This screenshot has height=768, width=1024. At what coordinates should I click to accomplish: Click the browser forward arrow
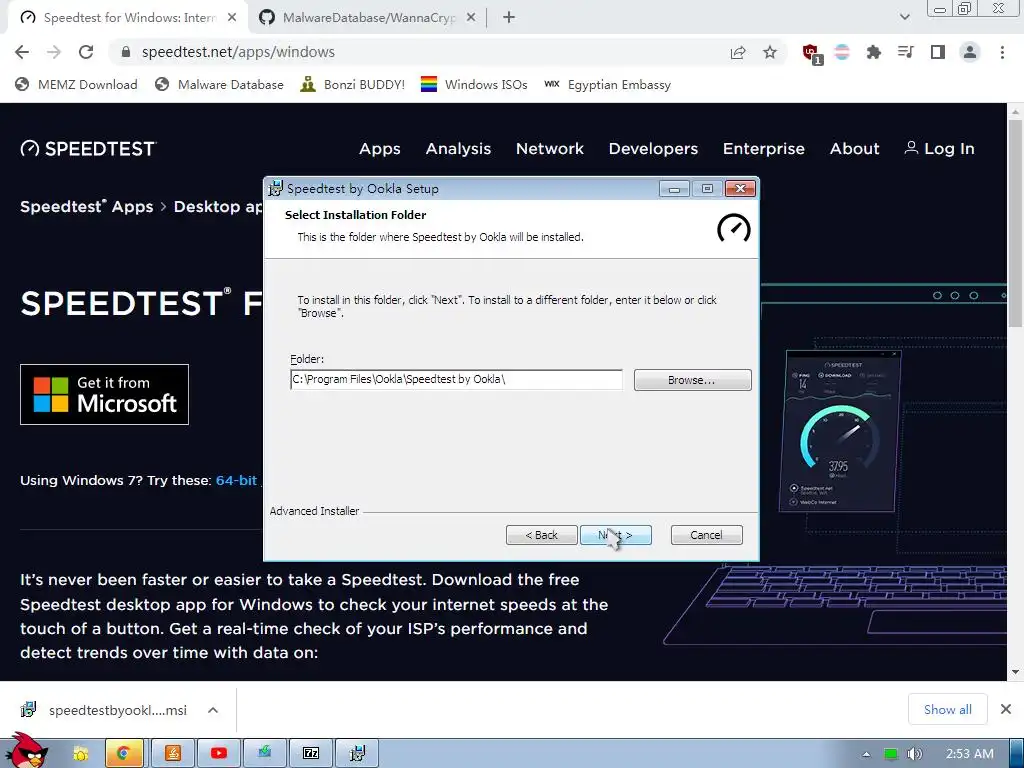point(54,52)
